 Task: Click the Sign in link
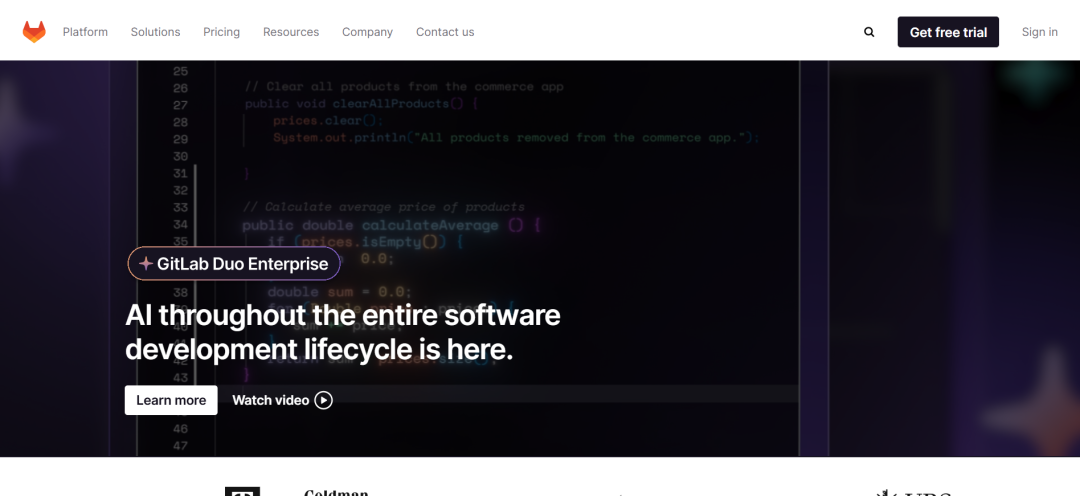point(1040,32)
